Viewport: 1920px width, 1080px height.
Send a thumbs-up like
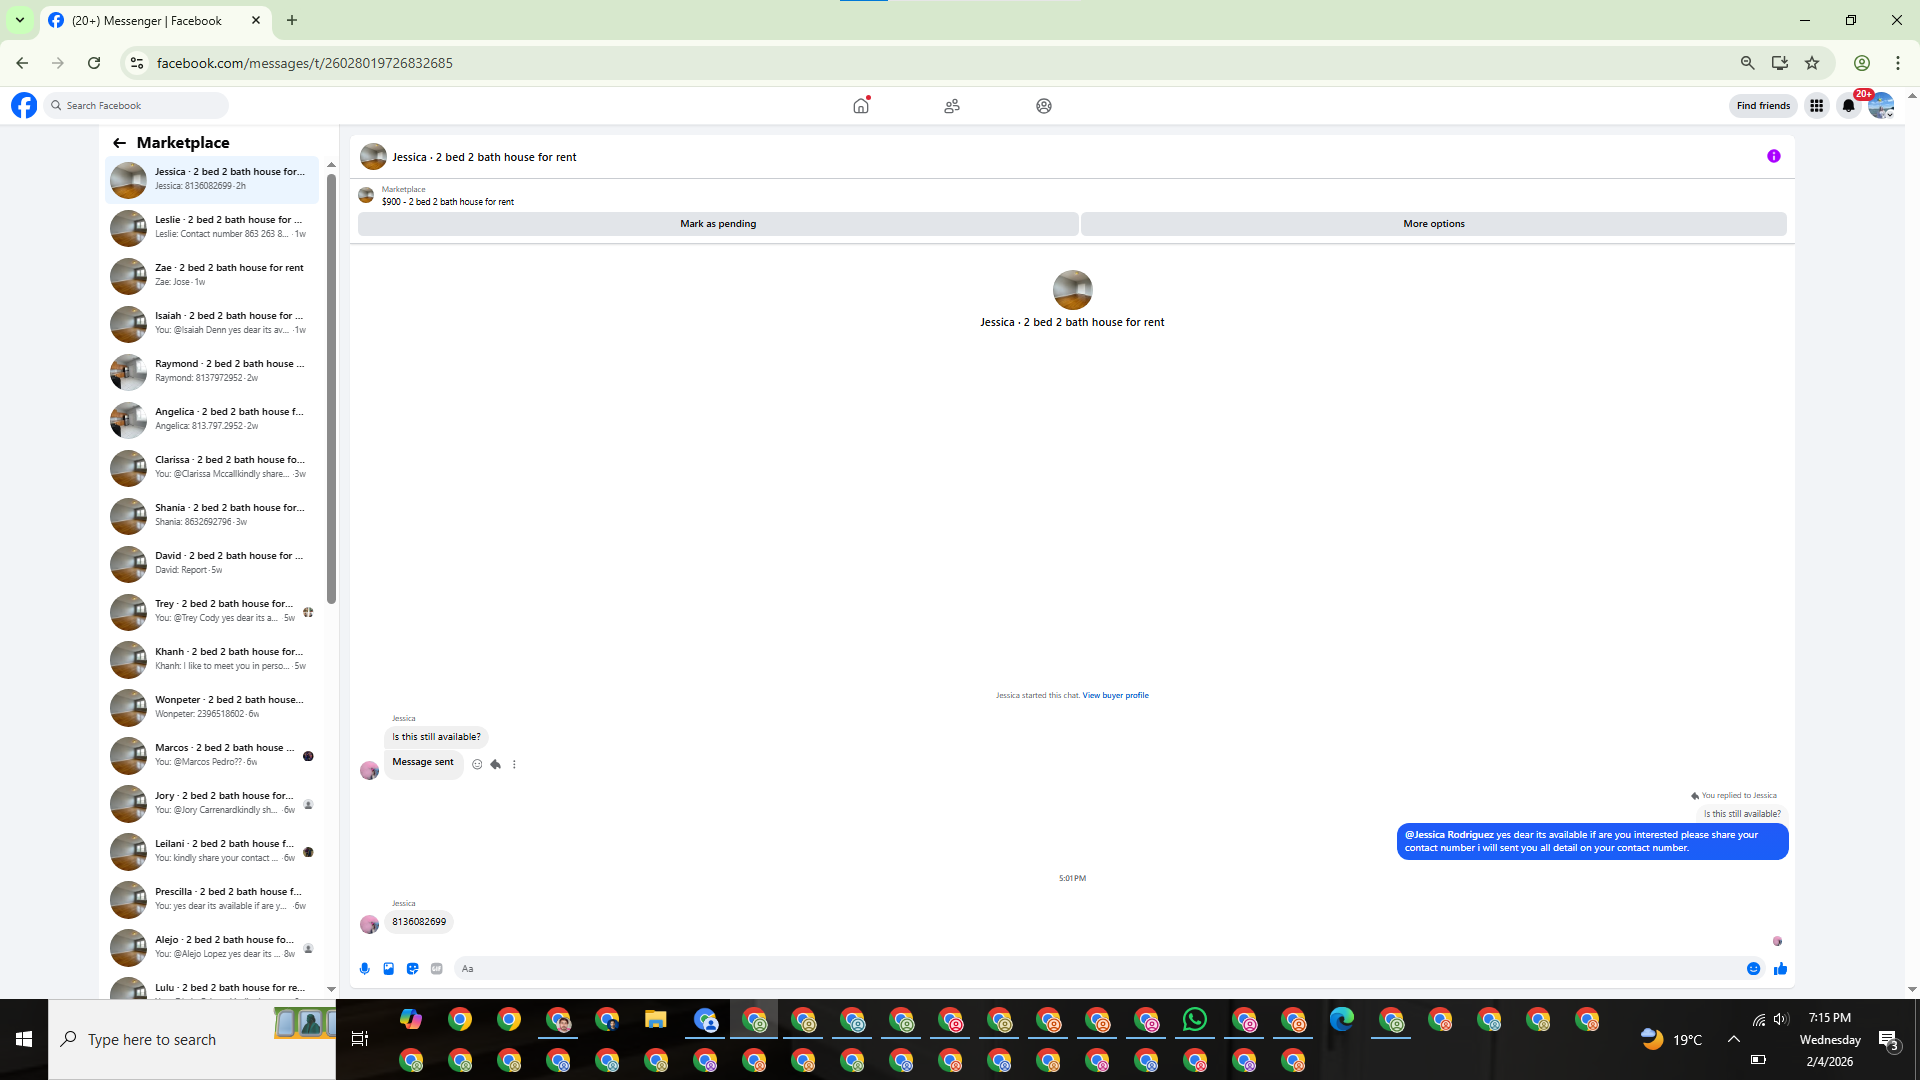[1780, 968]
